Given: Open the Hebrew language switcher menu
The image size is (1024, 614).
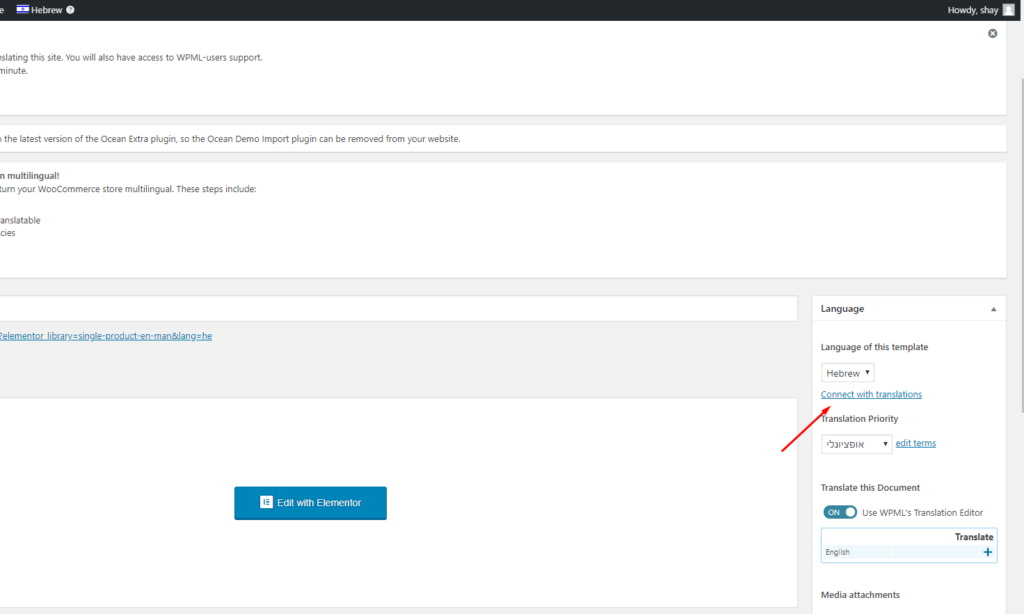Looking at the screenshot, I should point(45,10).
